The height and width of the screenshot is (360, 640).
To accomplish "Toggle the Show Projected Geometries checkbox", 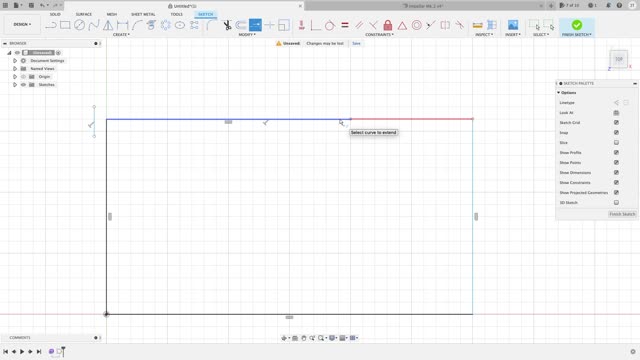I will 616,193.
